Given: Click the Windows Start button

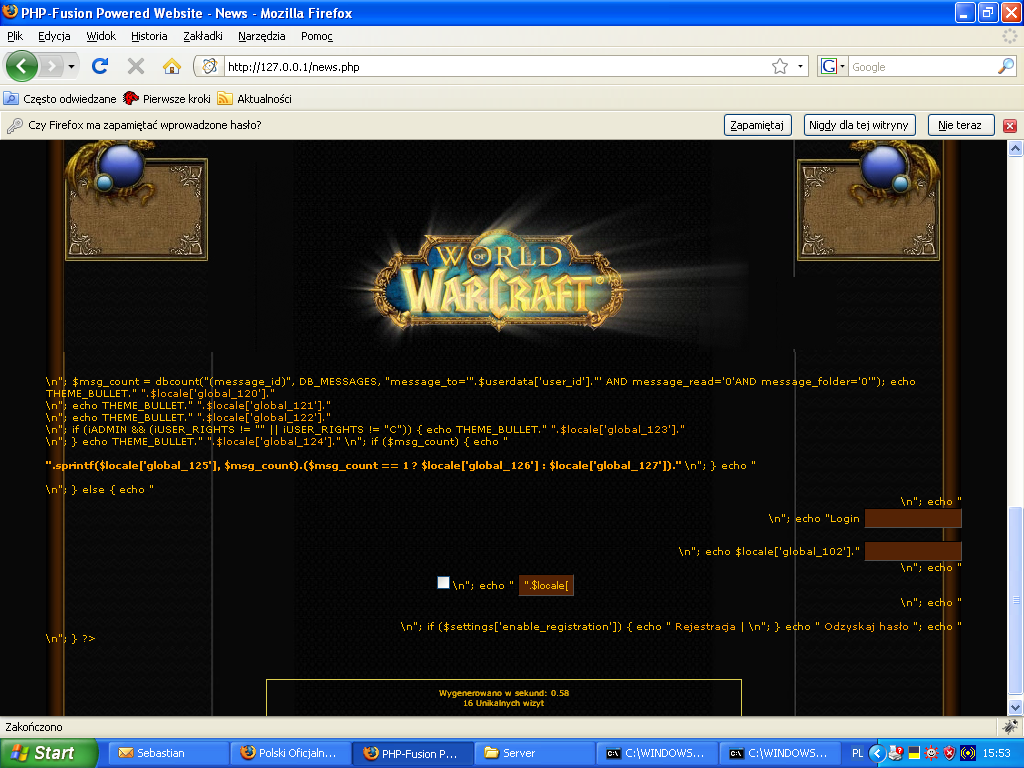Looking at the screenshot, I should [48, 753].
